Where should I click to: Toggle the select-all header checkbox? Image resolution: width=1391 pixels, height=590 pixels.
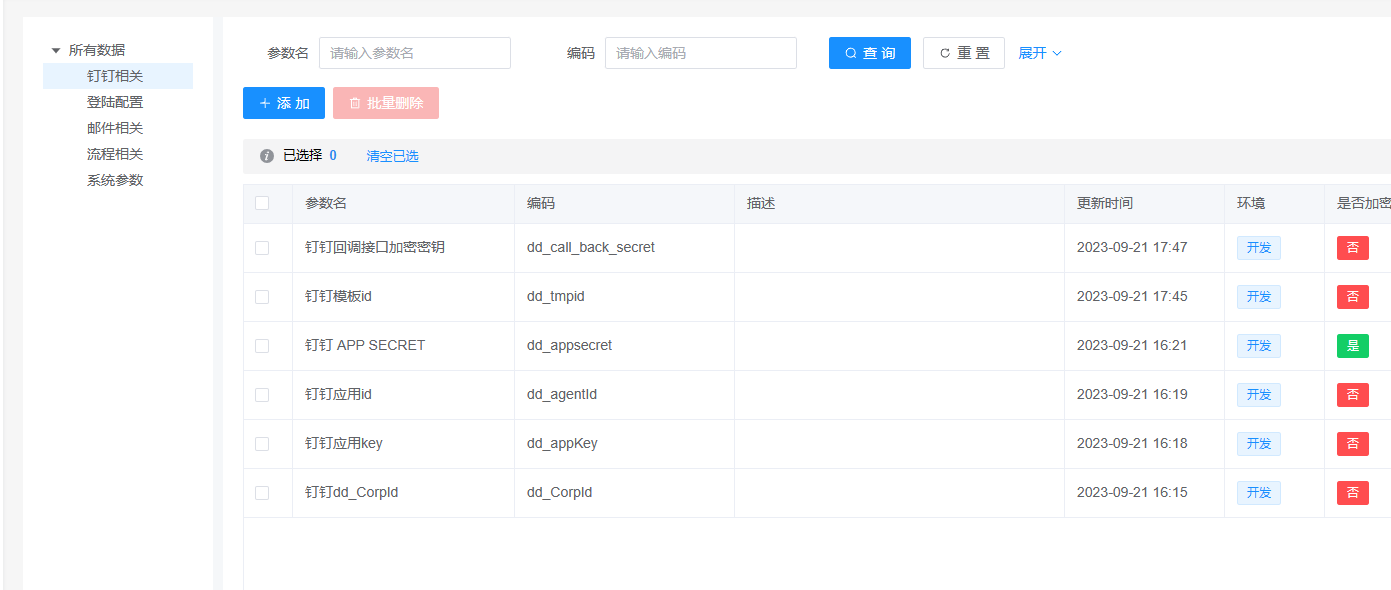(262, 203)
